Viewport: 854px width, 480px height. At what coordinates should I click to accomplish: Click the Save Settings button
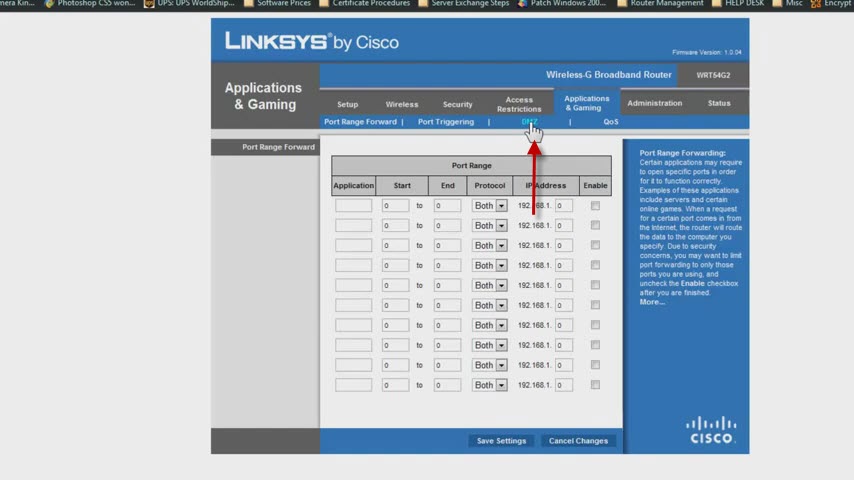[x=502, y=441]
